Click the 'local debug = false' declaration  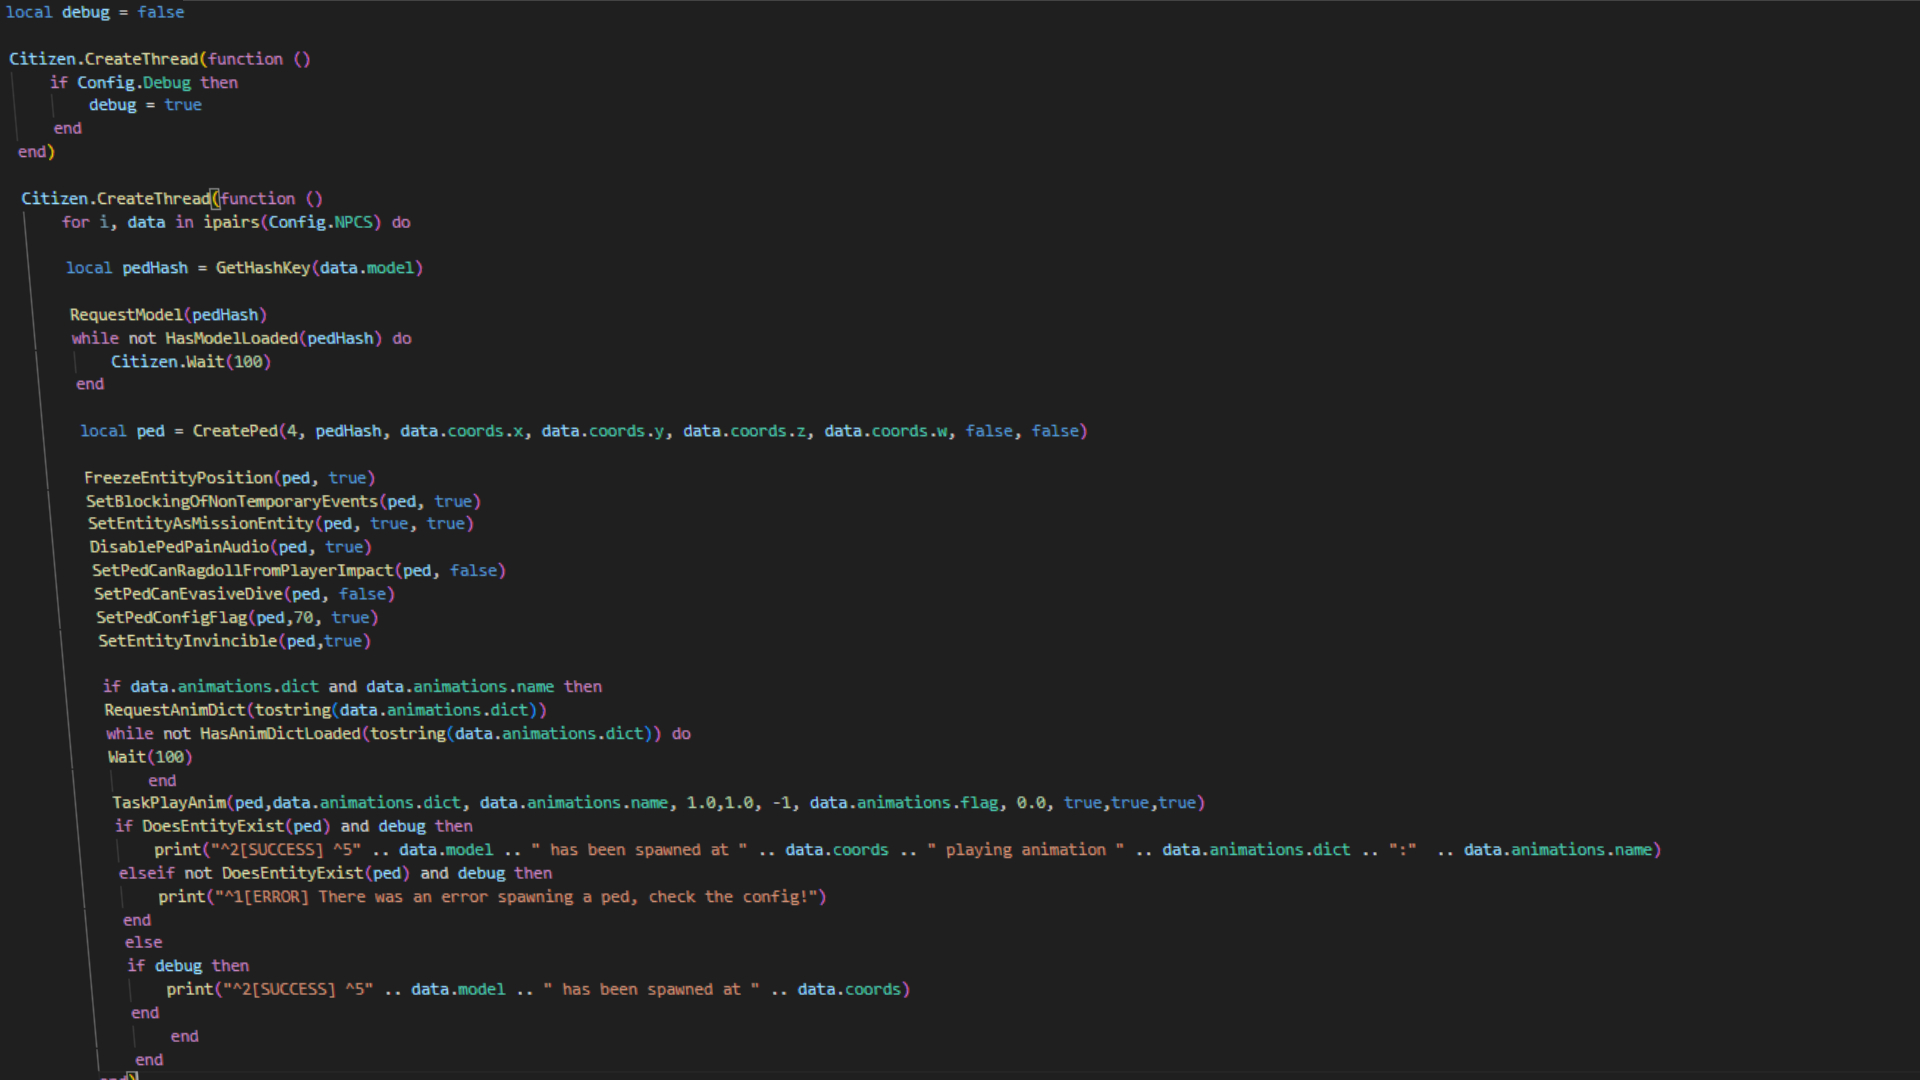click(x=95, y=12)
